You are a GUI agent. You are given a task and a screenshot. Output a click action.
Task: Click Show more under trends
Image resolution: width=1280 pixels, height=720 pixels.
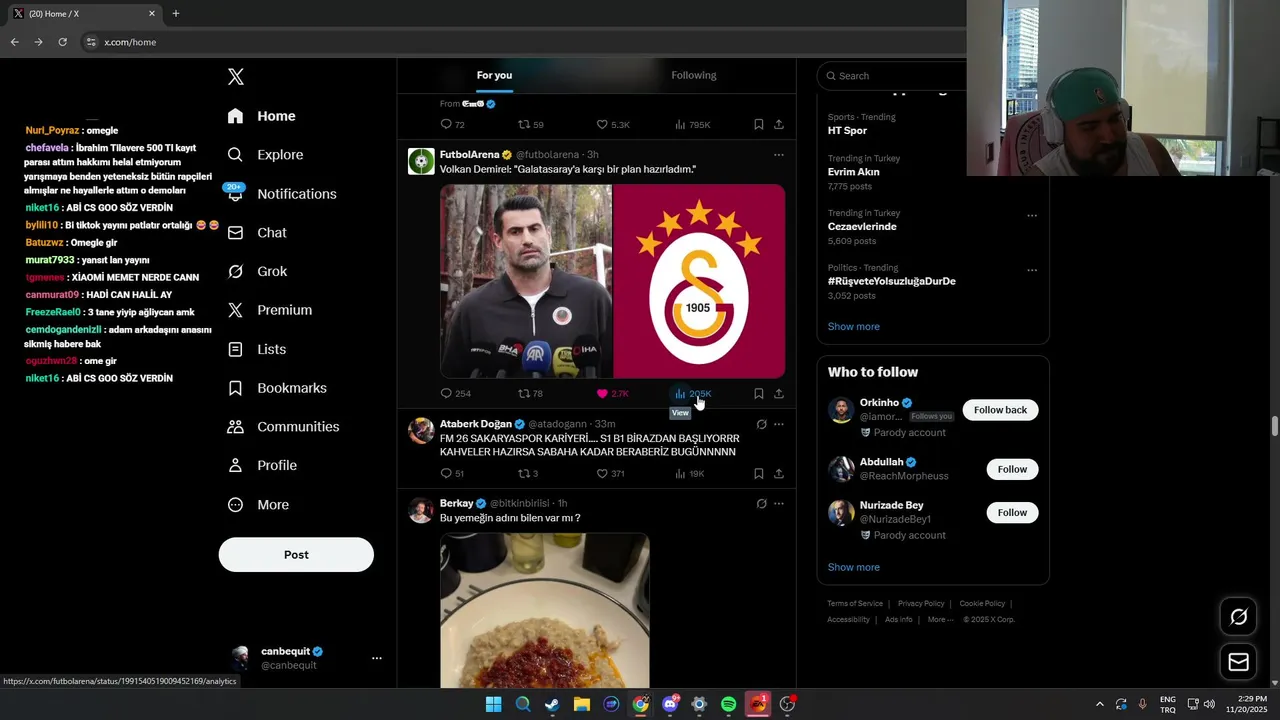[853, 326]
